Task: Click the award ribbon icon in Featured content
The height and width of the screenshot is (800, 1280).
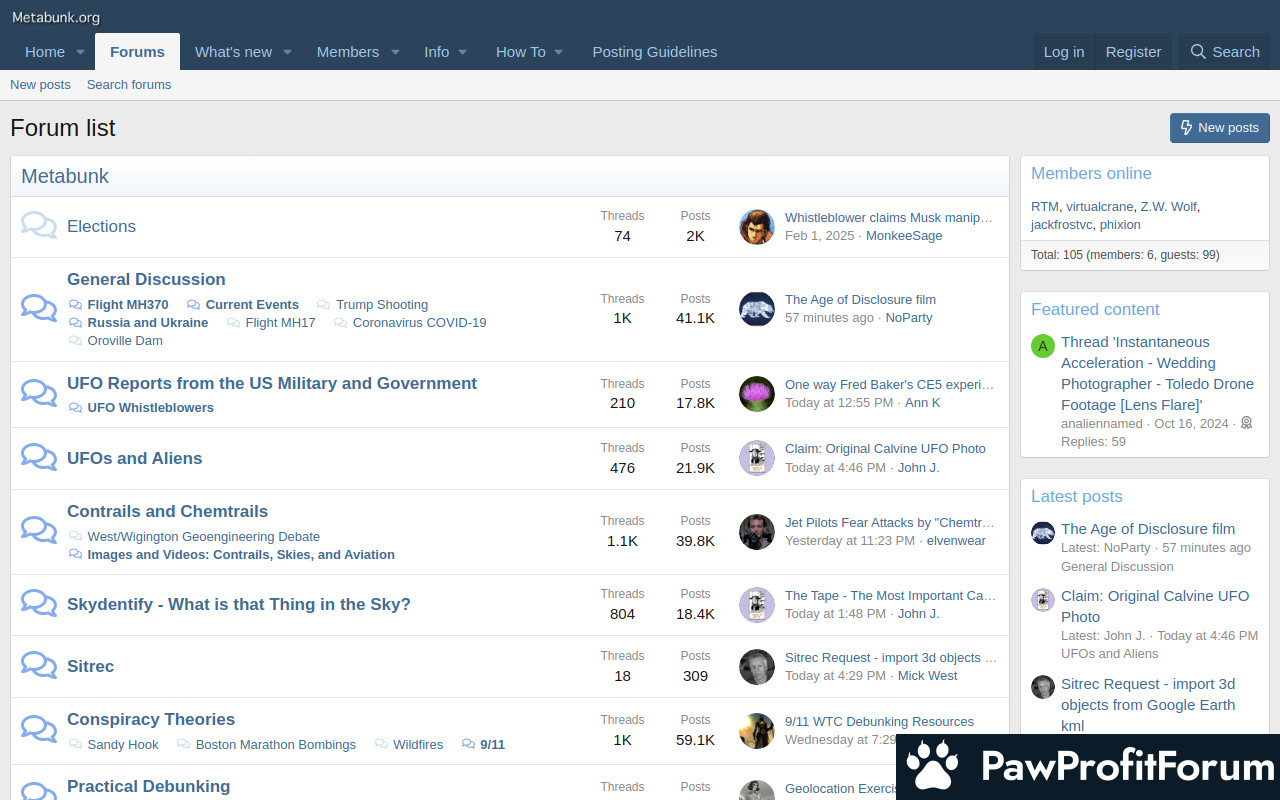Action: click(x=1246, y=424)
